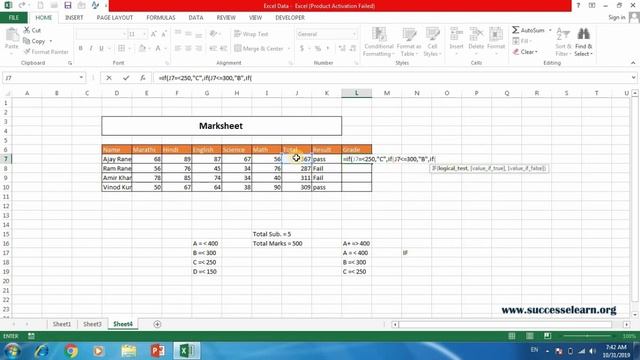Click the Copy icon in the ribbon
Image resolution: width=640 pixels, height=360 pixels.
(x=27, y=41)
